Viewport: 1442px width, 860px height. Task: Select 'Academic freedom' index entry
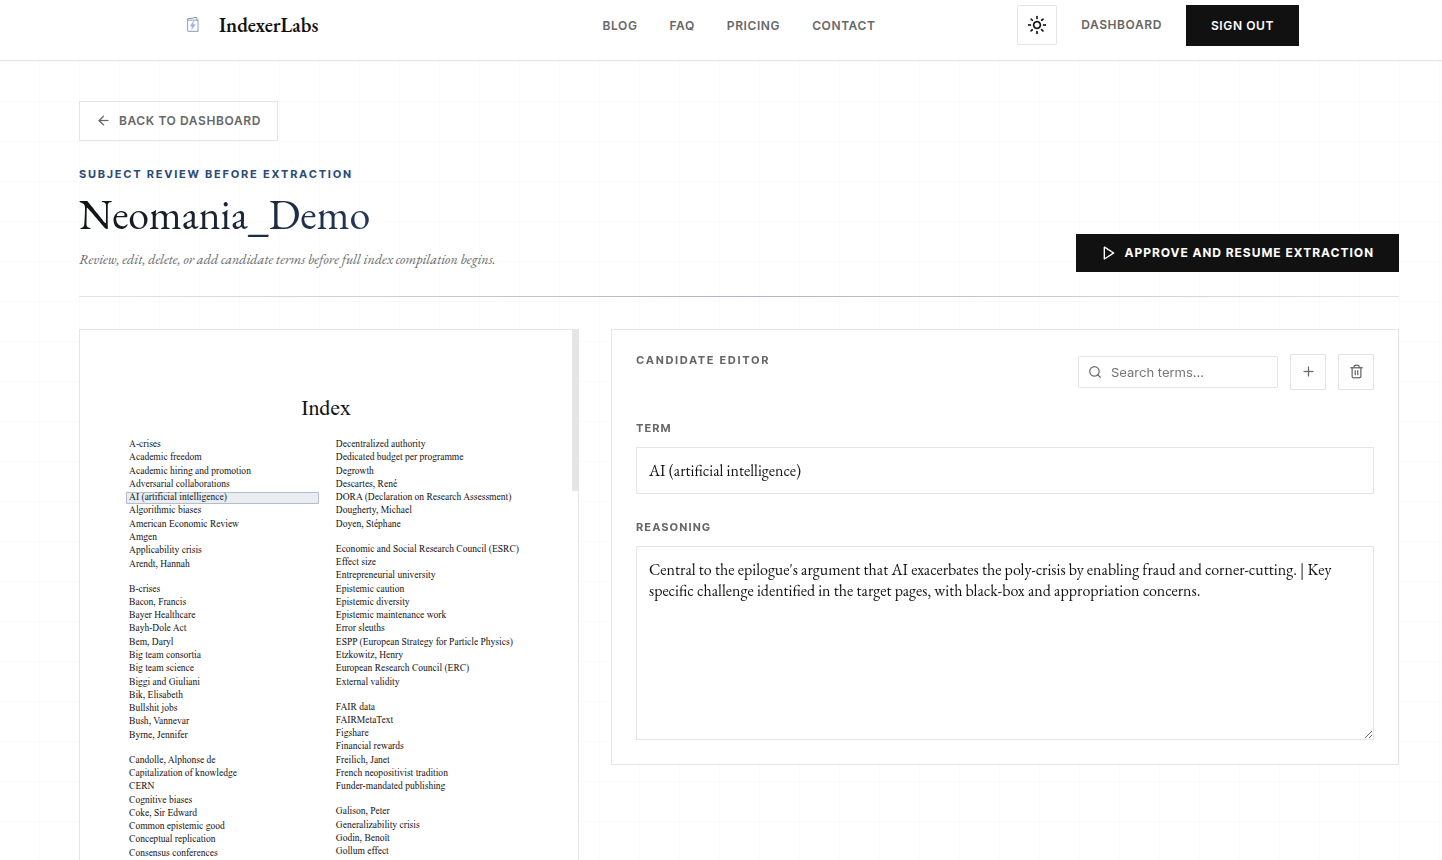(x=165, y=457)
